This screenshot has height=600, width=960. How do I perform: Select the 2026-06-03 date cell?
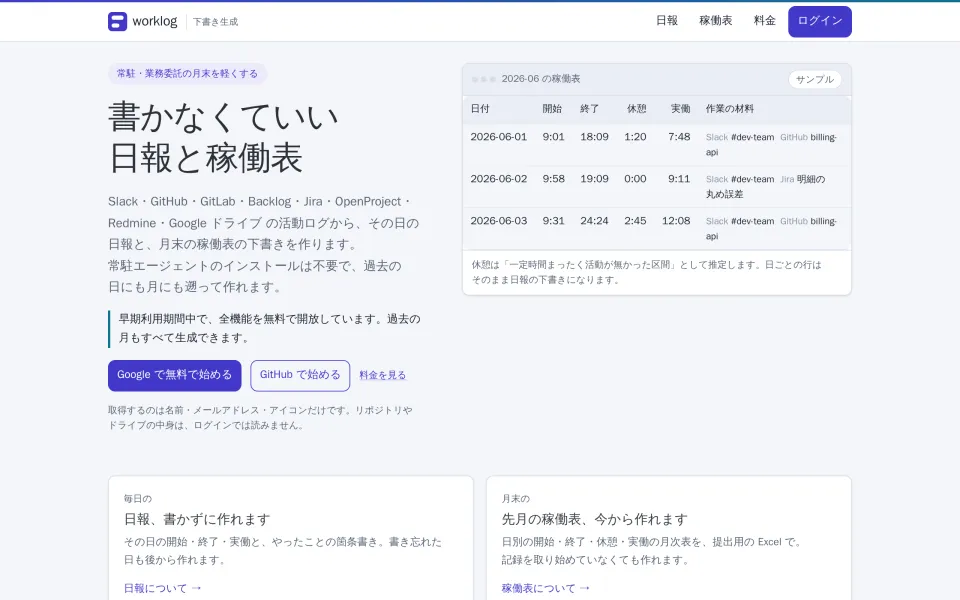click(x=498, y=221)
